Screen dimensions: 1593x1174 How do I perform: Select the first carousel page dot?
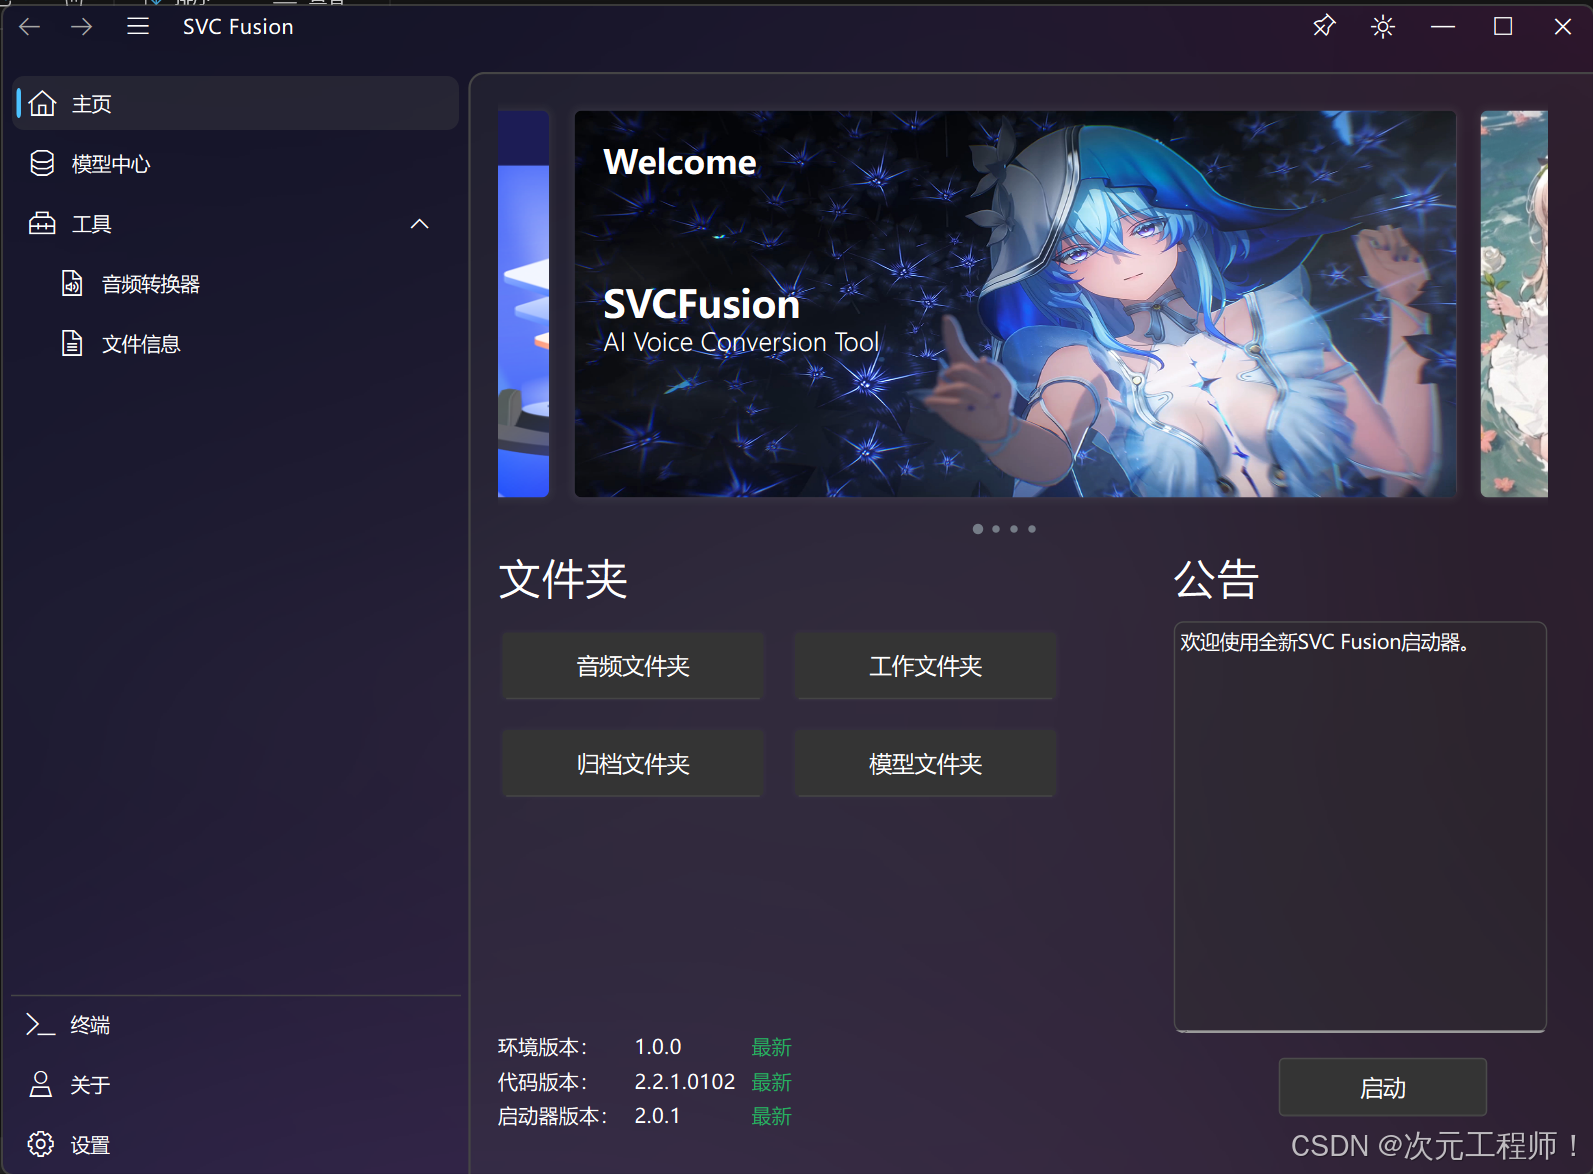(x=978, y=529)
